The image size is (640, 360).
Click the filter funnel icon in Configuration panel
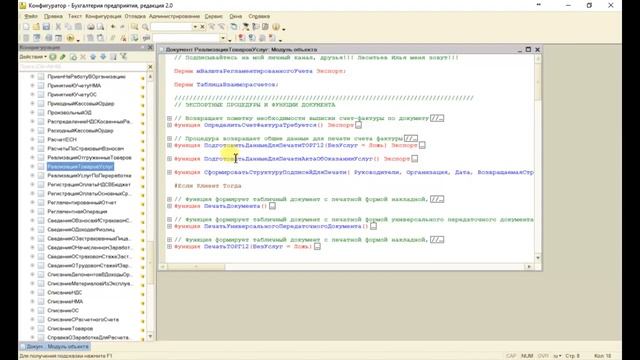123,57
